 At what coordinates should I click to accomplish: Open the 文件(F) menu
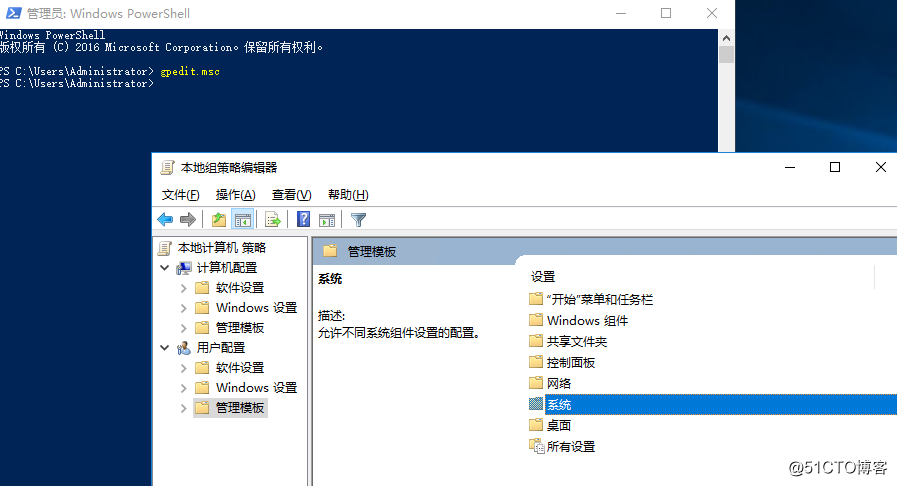180,195
